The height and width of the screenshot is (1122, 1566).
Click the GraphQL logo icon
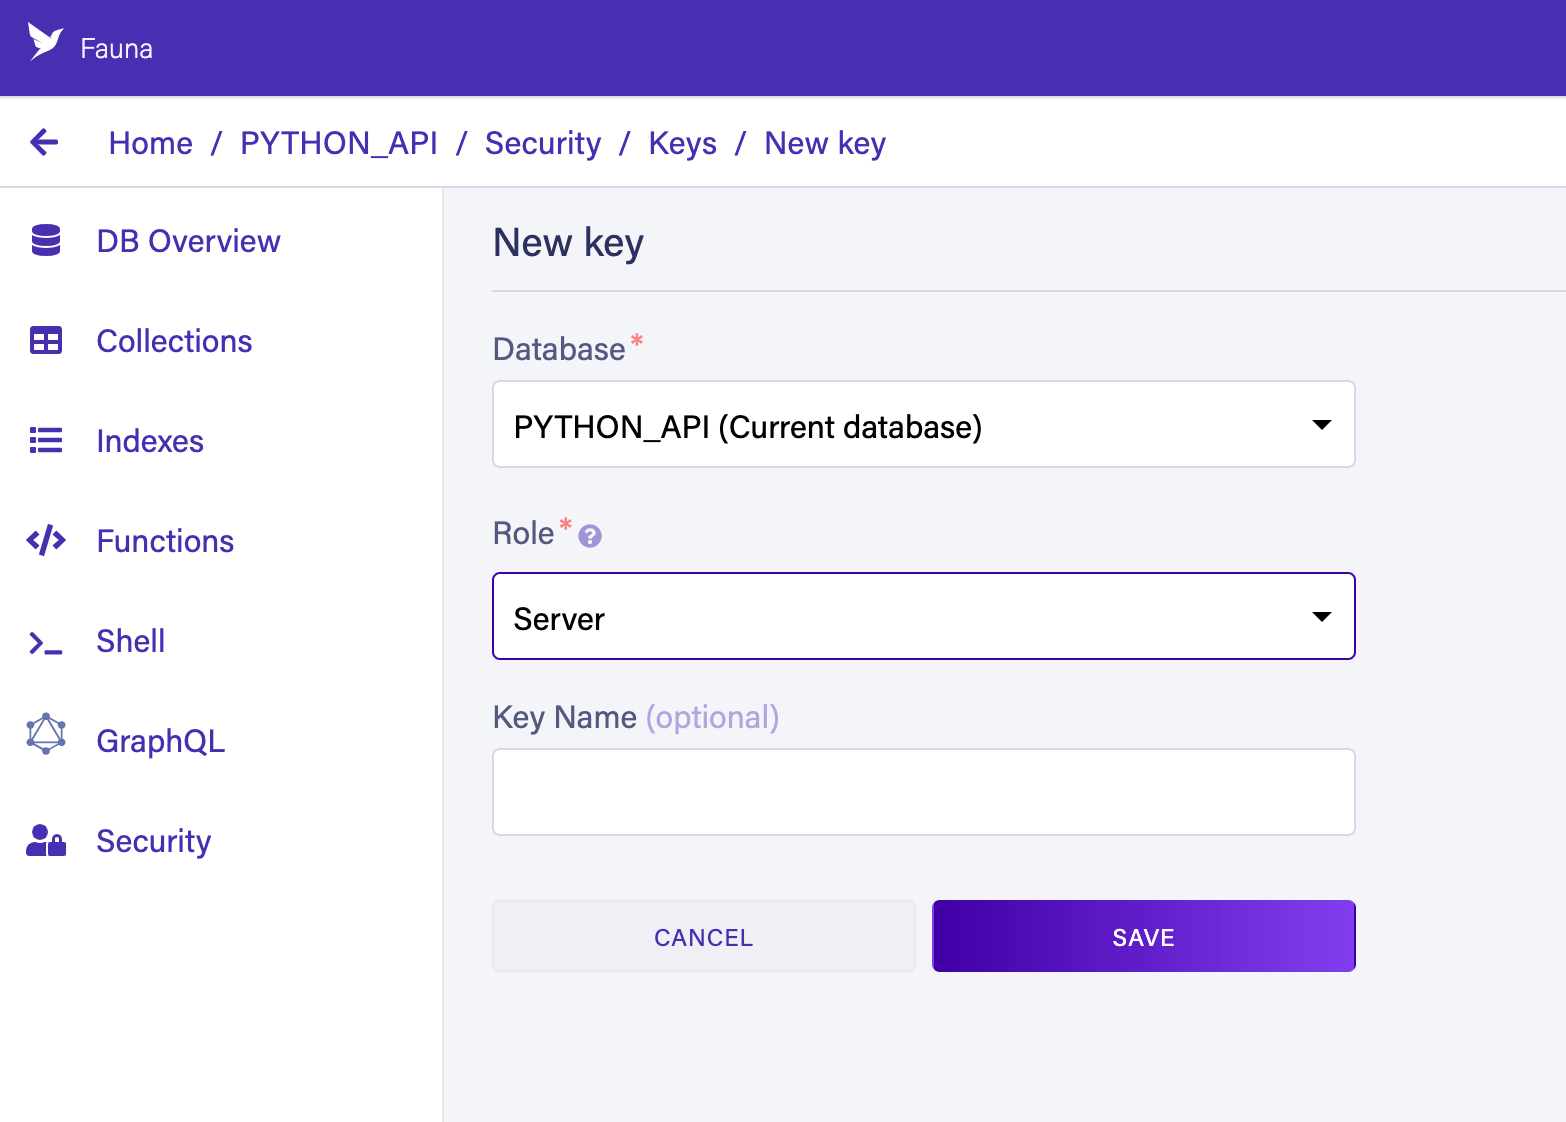coord(46,734)
